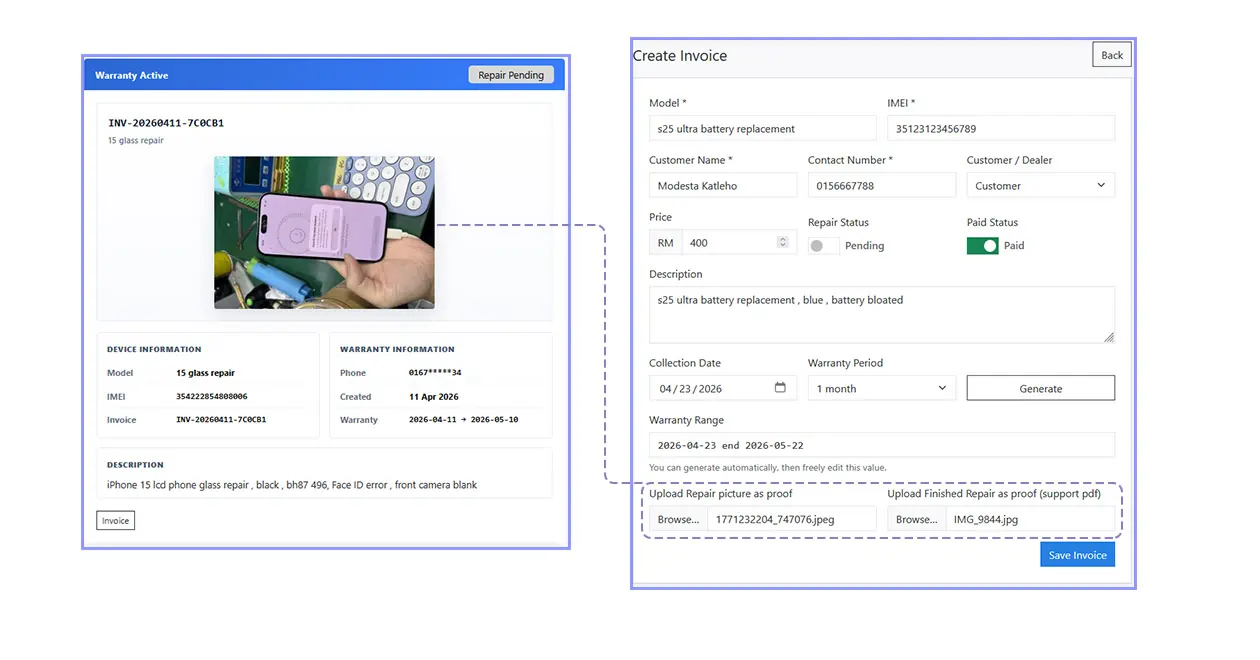Open the Warranty Period dropdown
The image size is (1260, 660).
pyautogui.click(x=880, y=388)
